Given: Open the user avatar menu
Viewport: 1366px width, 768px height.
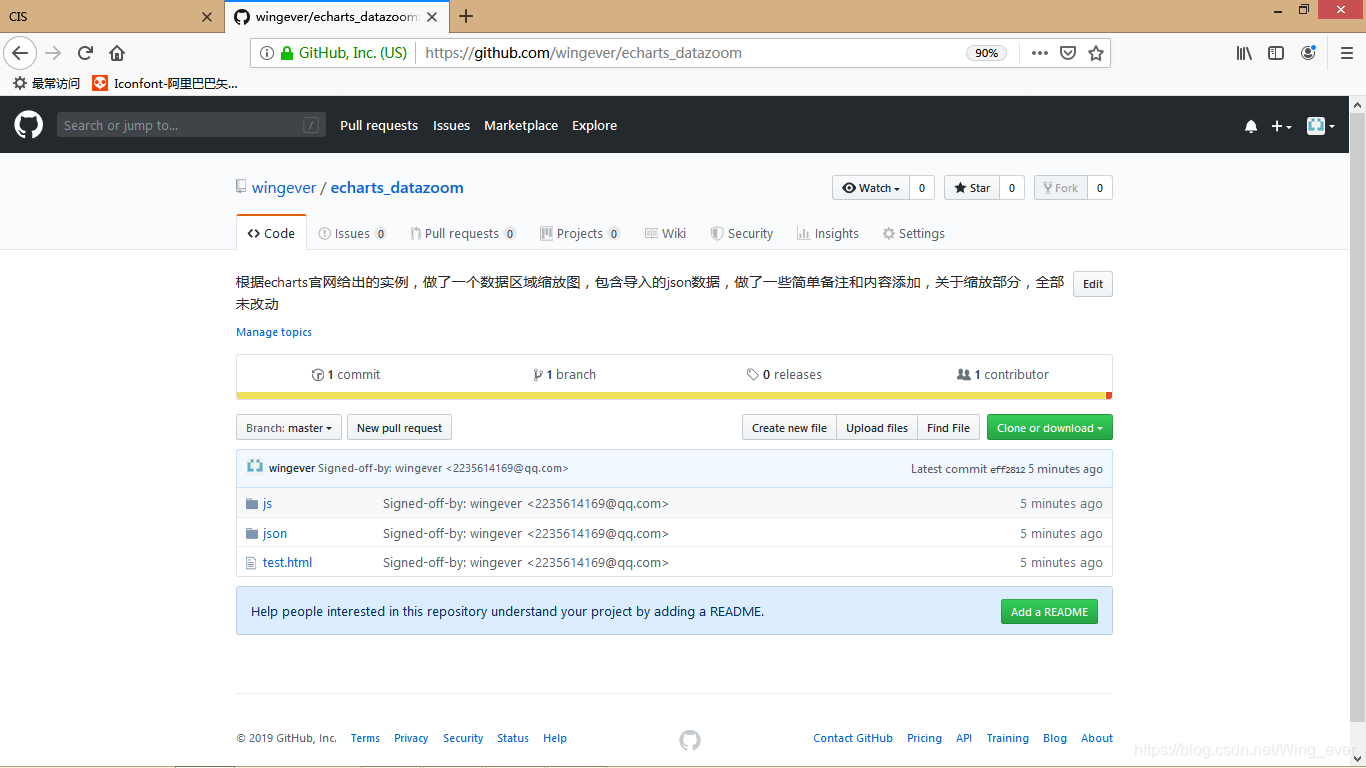Looking at the screenshot, I should (x=1321, y=126).
